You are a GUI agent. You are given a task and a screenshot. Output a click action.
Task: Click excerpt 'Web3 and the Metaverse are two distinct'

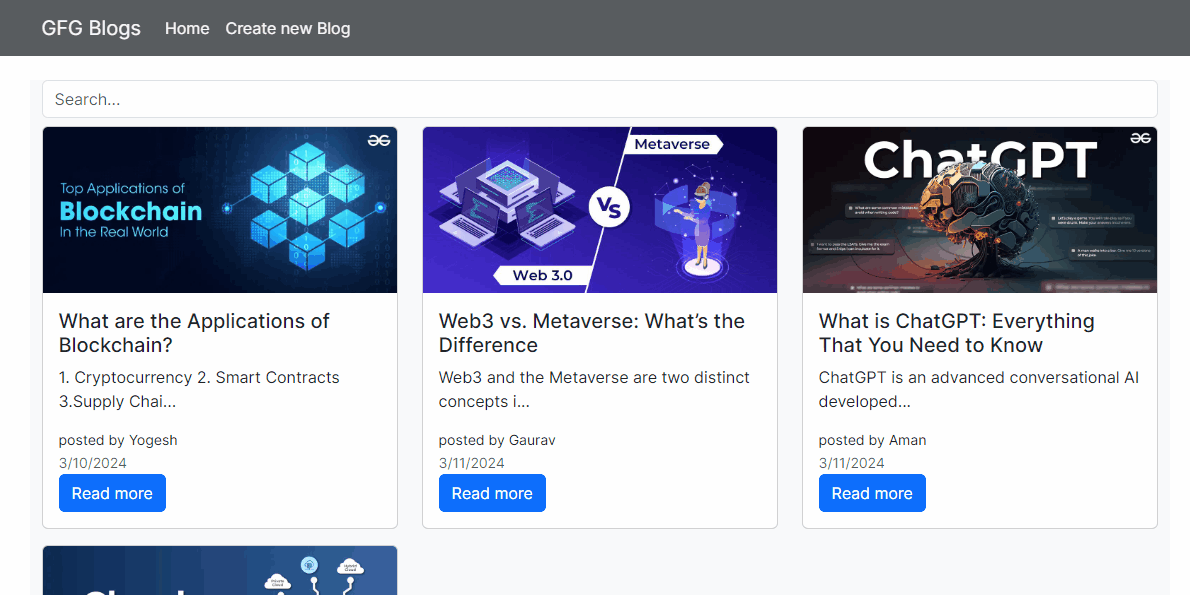(x=594, y=377)
